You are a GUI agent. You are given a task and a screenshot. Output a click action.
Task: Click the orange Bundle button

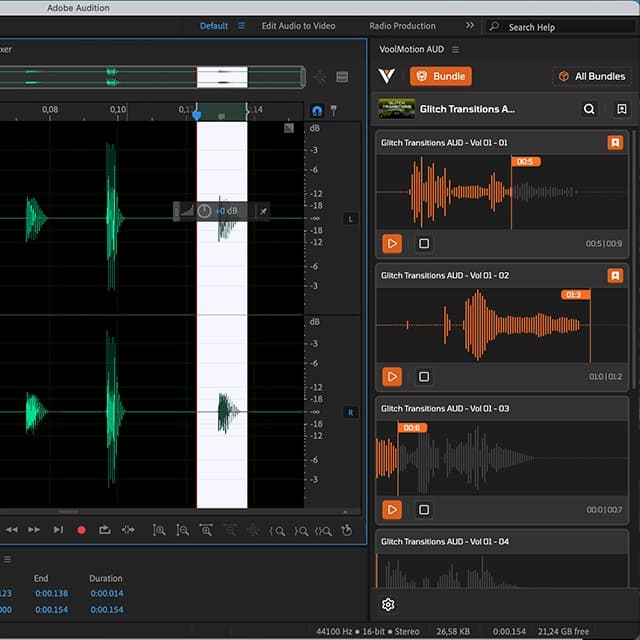point(441,76)
